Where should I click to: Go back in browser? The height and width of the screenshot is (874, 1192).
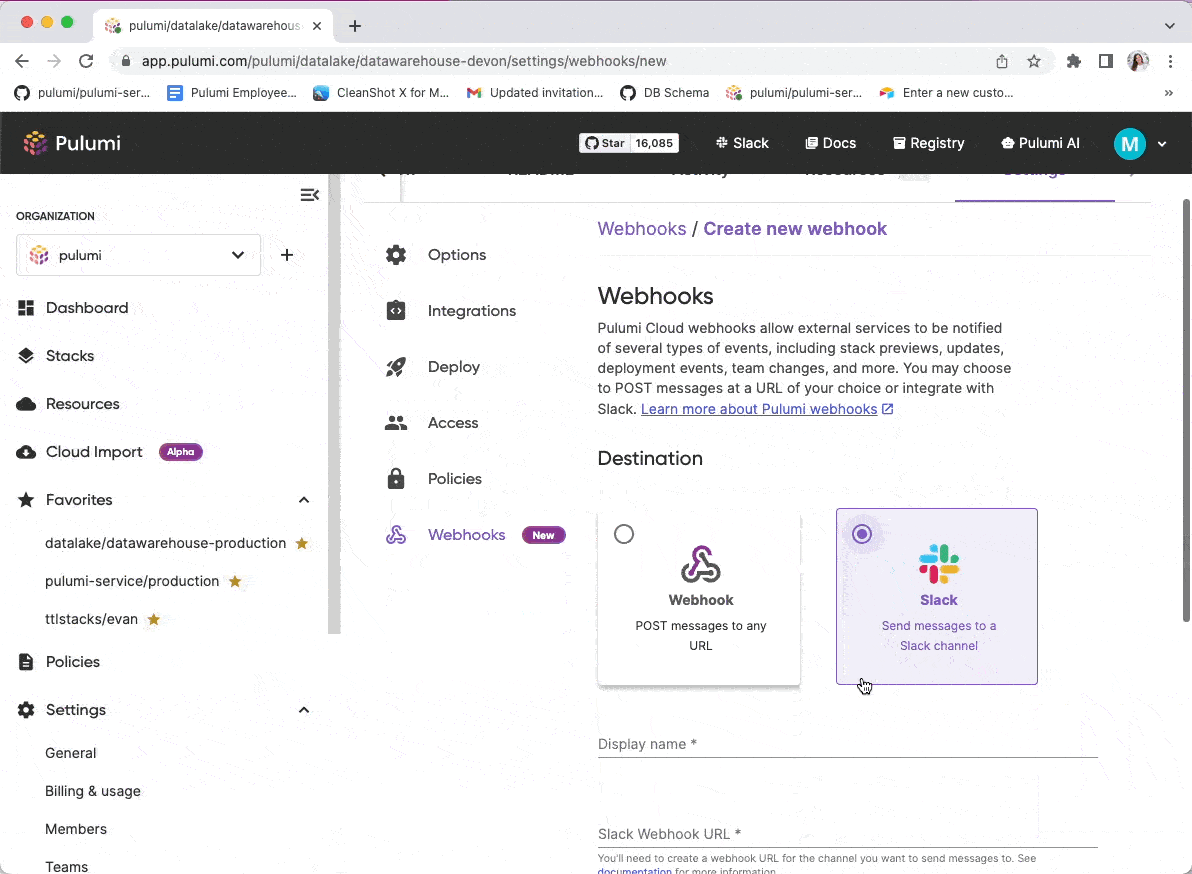coord(22,62)
